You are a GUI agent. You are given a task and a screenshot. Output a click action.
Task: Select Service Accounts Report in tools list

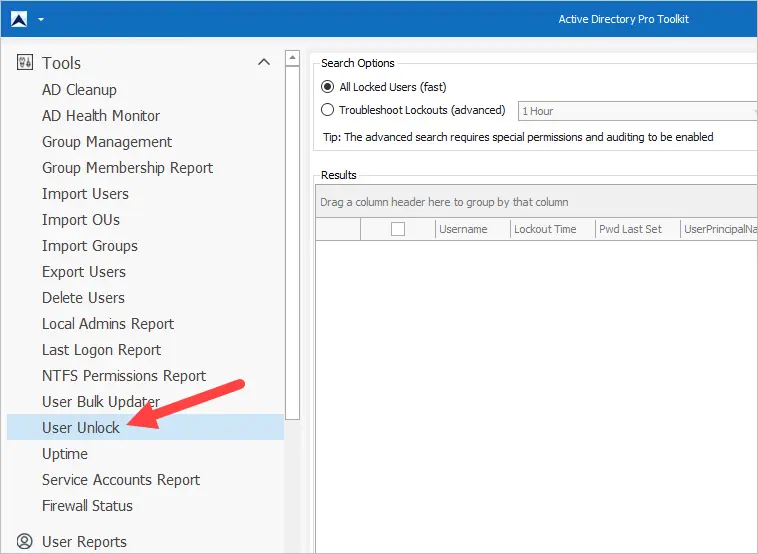coord(121,480)
